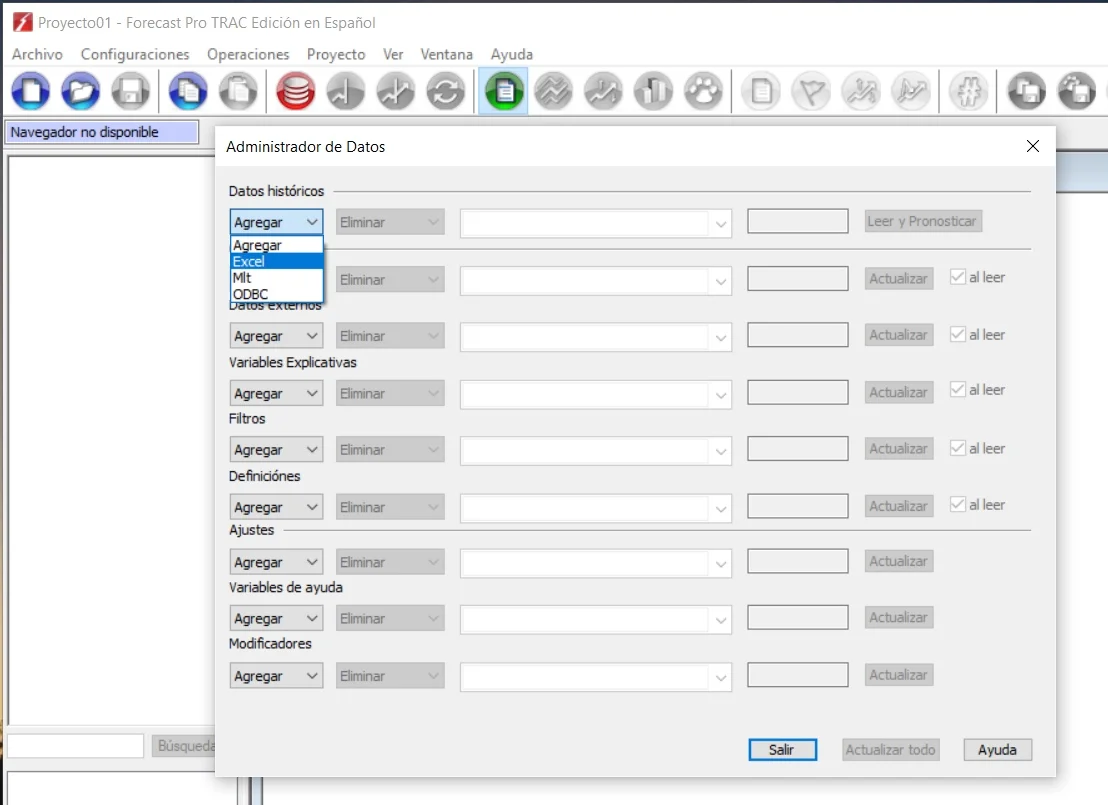The height and width of the screenshot is (805, 1108).
Task: Open the Ver menu
Action: tap(393, 54)
